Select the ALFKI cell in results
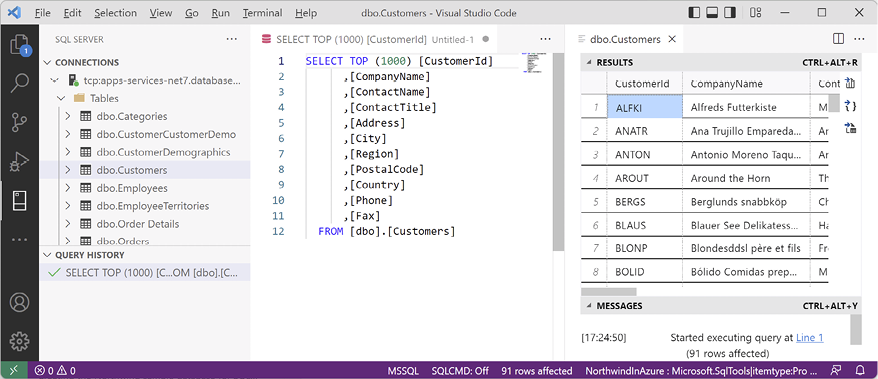This screenshot has width=878, height=379. point(645,107)
